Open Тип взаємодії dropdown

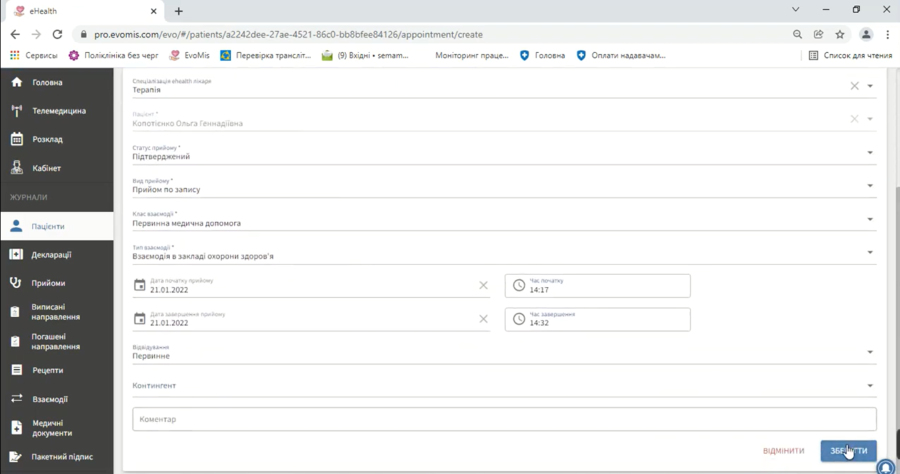(504, 252)
